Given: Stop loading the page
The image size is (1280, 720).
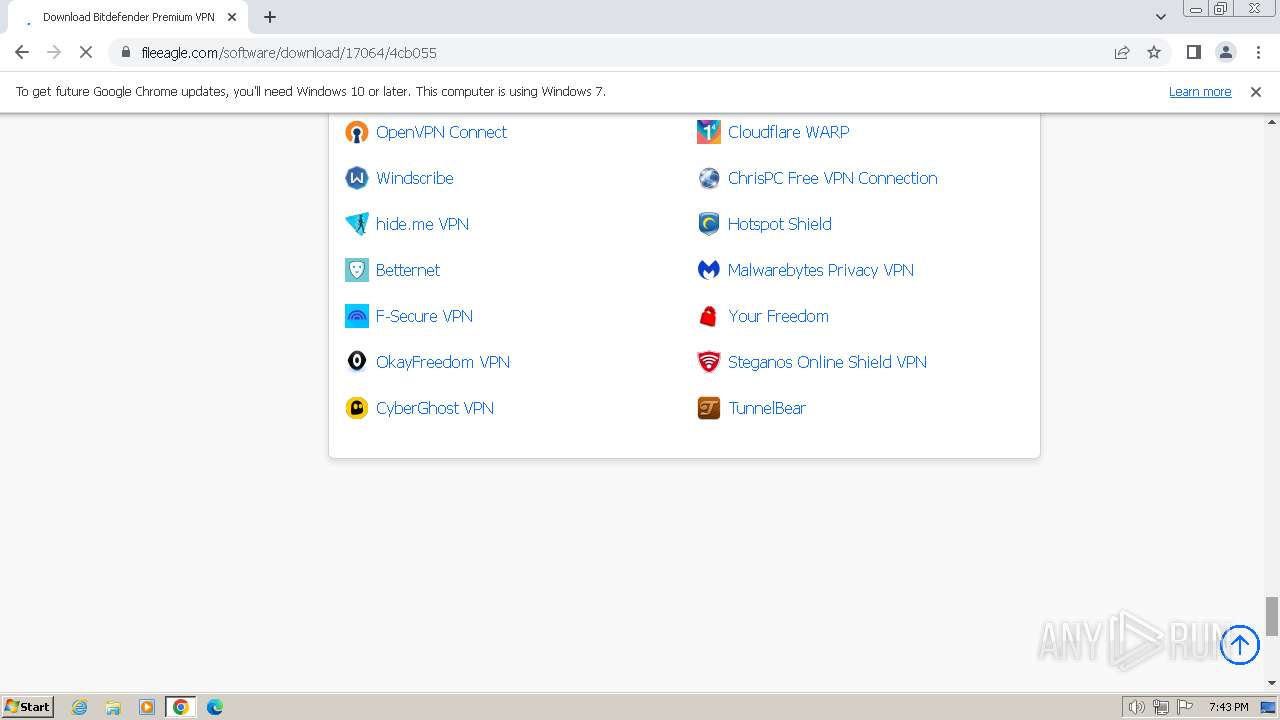Looking at the screenshot, I should tap(86, 52).
